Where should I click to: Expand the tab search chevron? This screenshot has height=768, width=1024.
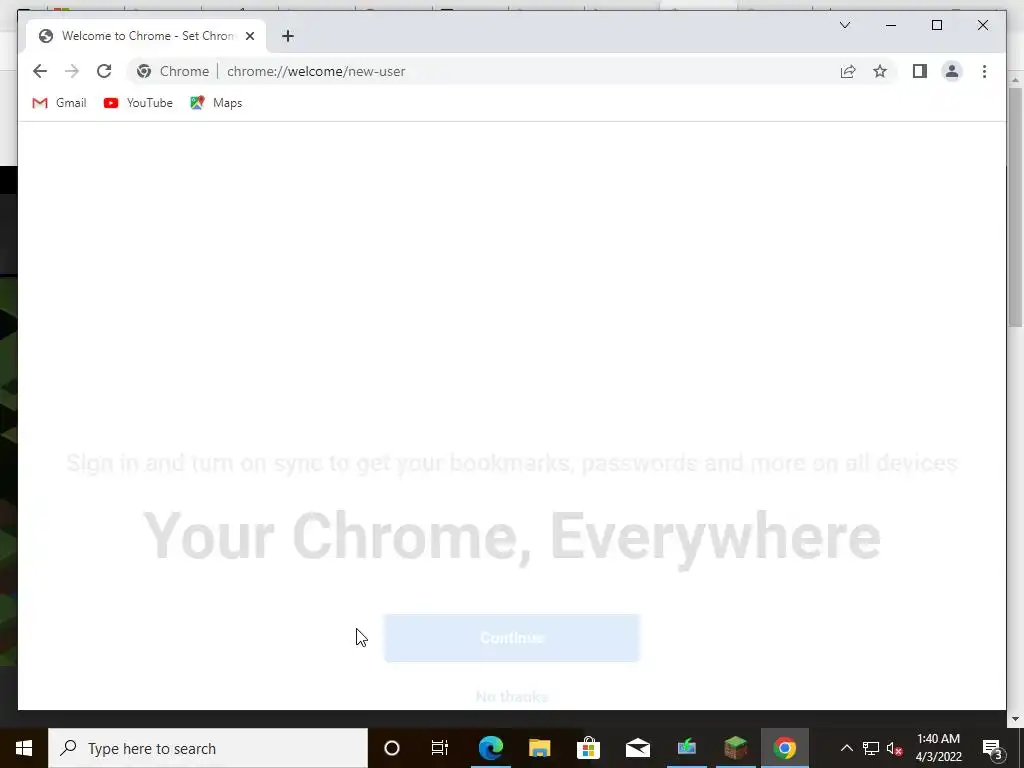click(x=844, y=25)
